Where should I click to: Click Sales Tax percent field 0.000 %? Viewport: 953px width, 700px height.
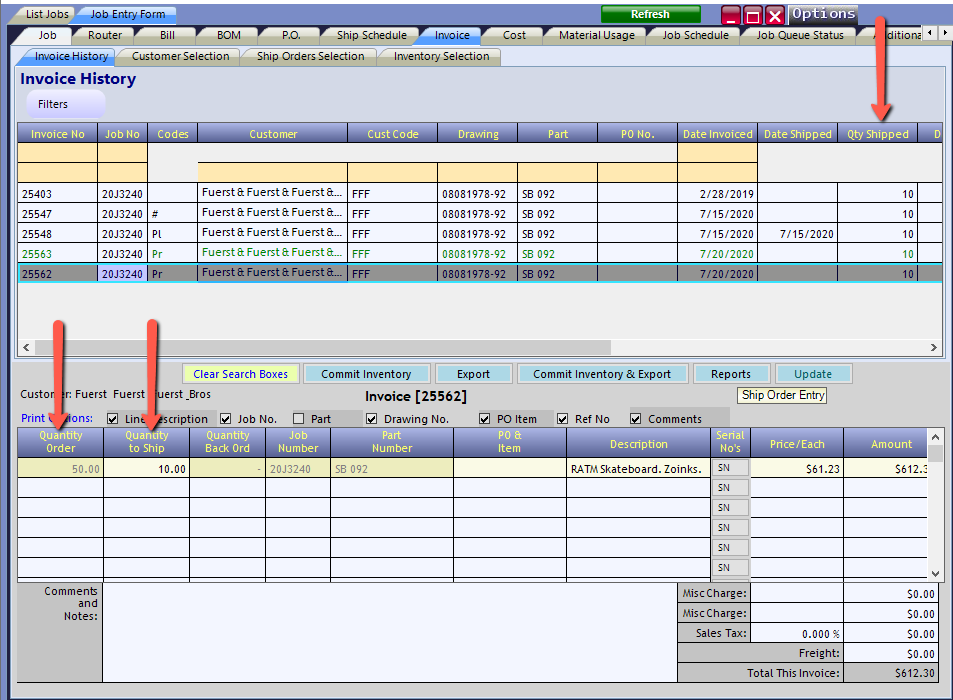[x=797, y=633]
